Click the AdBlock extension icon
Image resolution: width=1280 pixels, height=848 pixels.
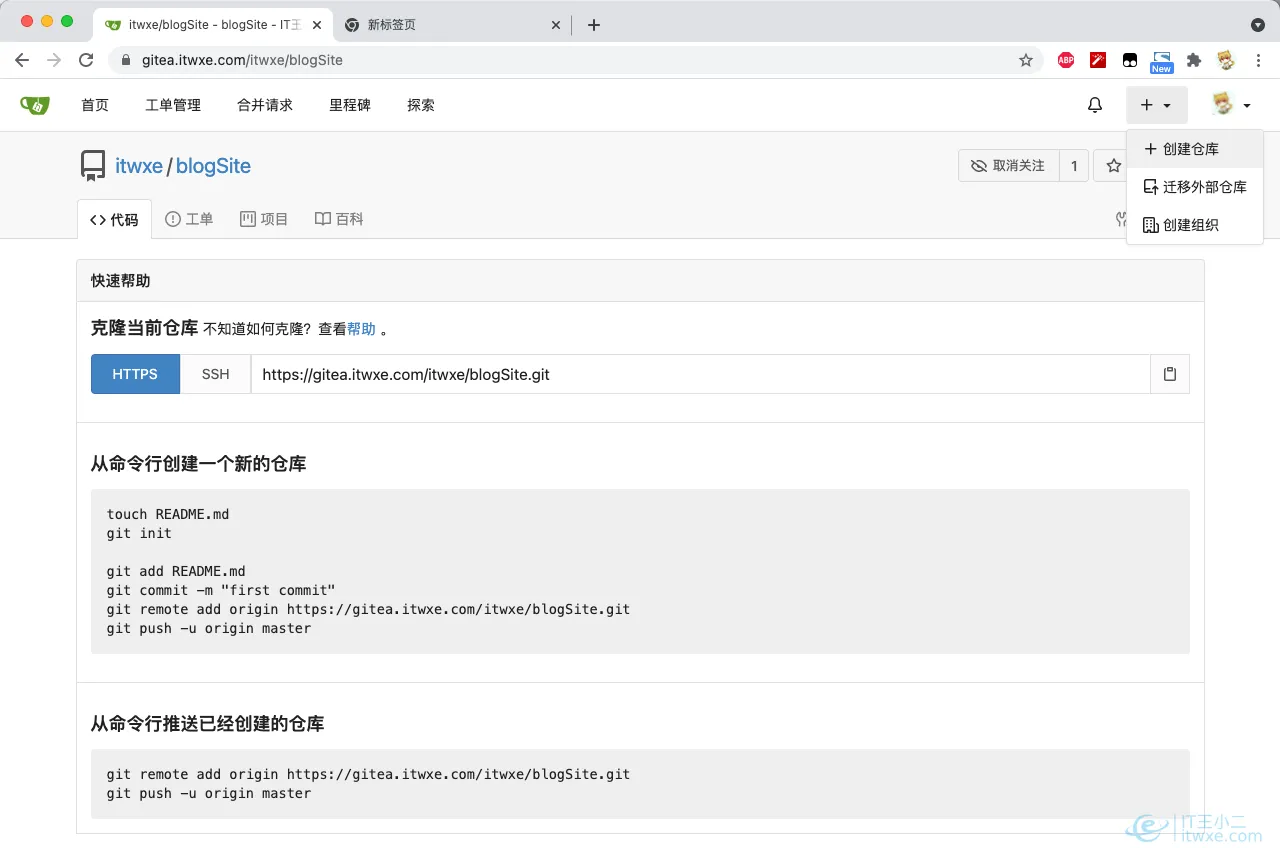[x=1065, y=60]
